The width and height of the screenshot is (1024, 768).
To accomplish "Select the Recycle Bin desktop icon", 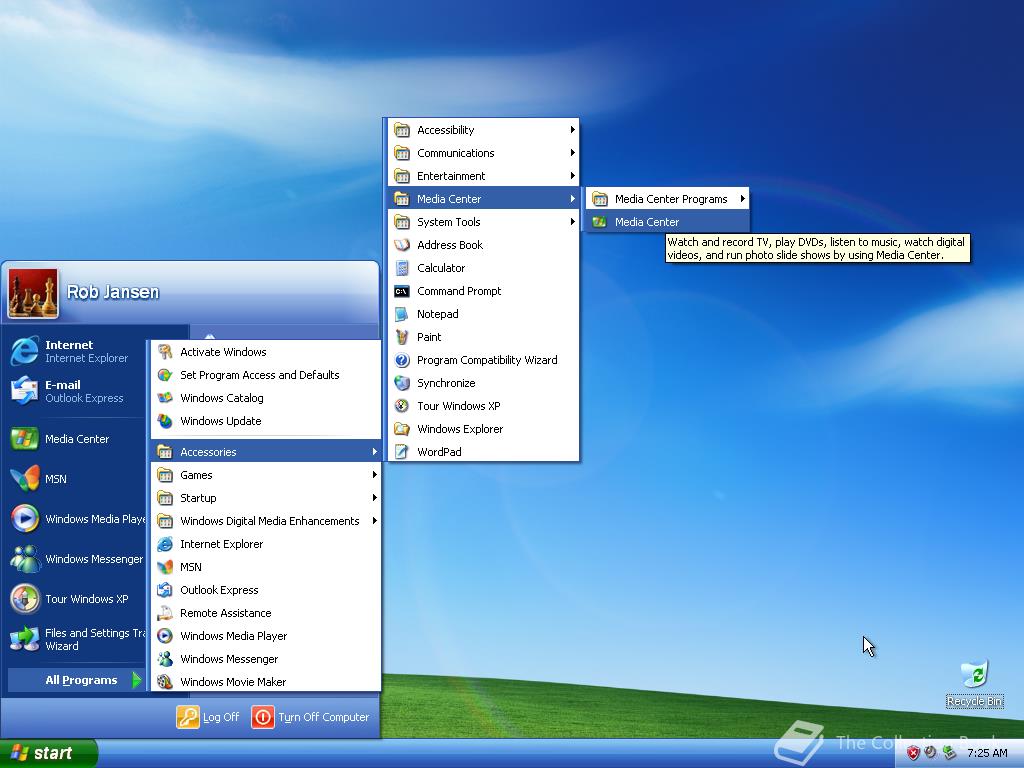I will [974, 683].
